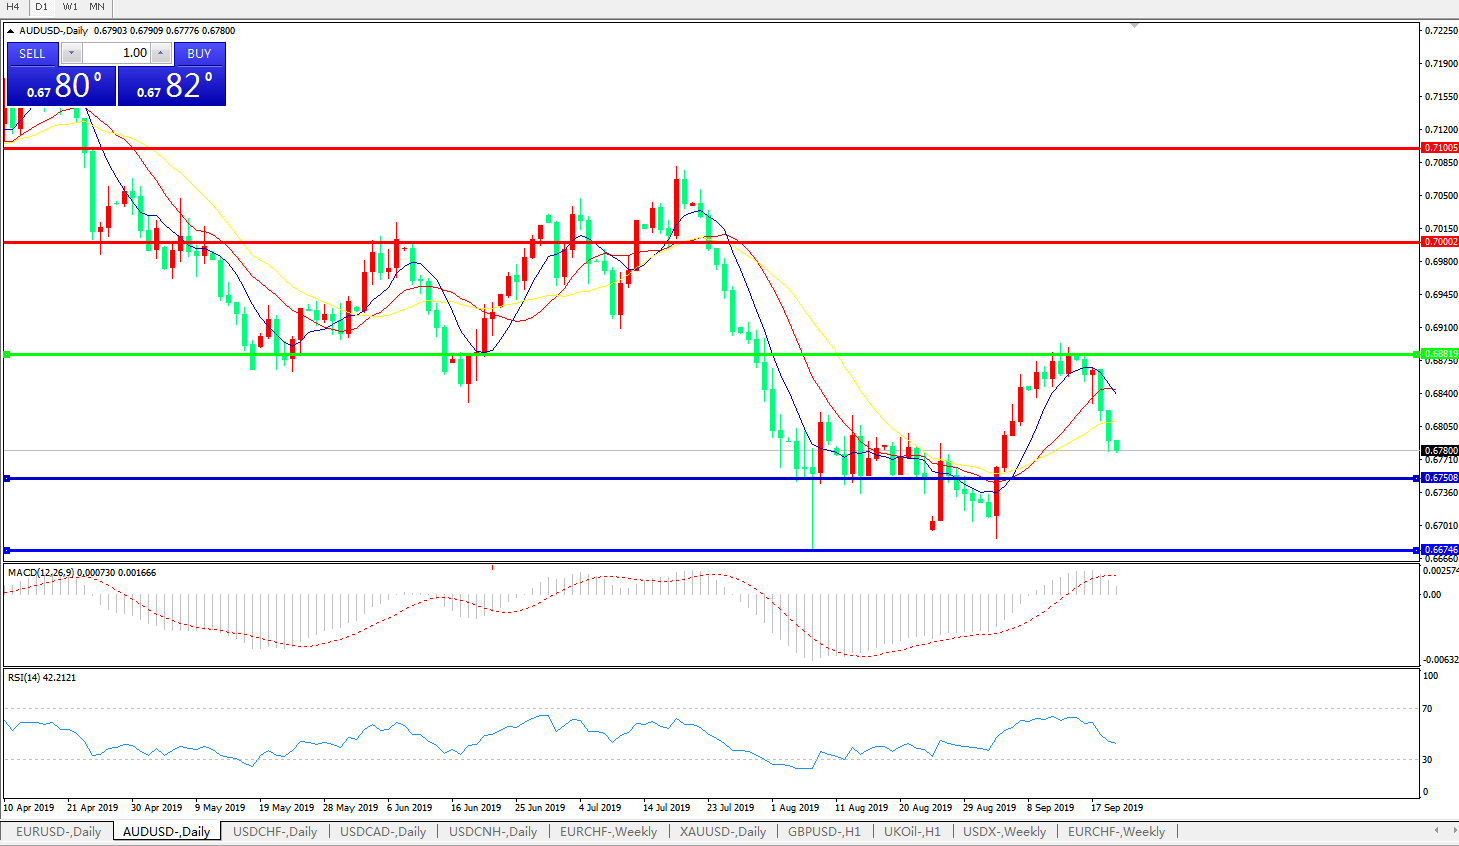Image resolution: width=1459 pixels, height=846 pixels.
Task: Decrease trade volume with down arrow
Action: pyautogui.click(x=72, y=53)
